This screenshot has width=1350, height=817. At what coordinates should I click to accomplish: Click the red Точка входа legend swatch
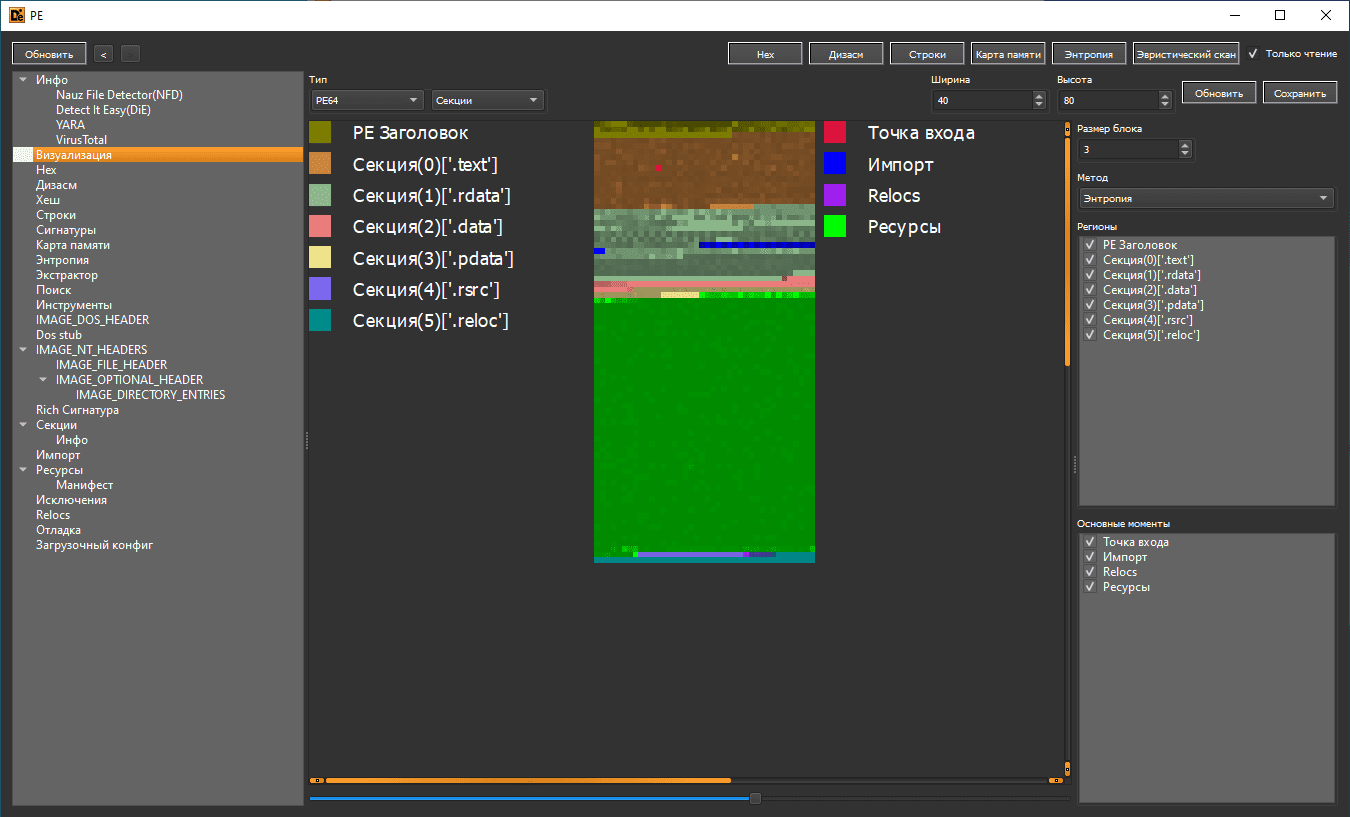[x=835, y=133]
